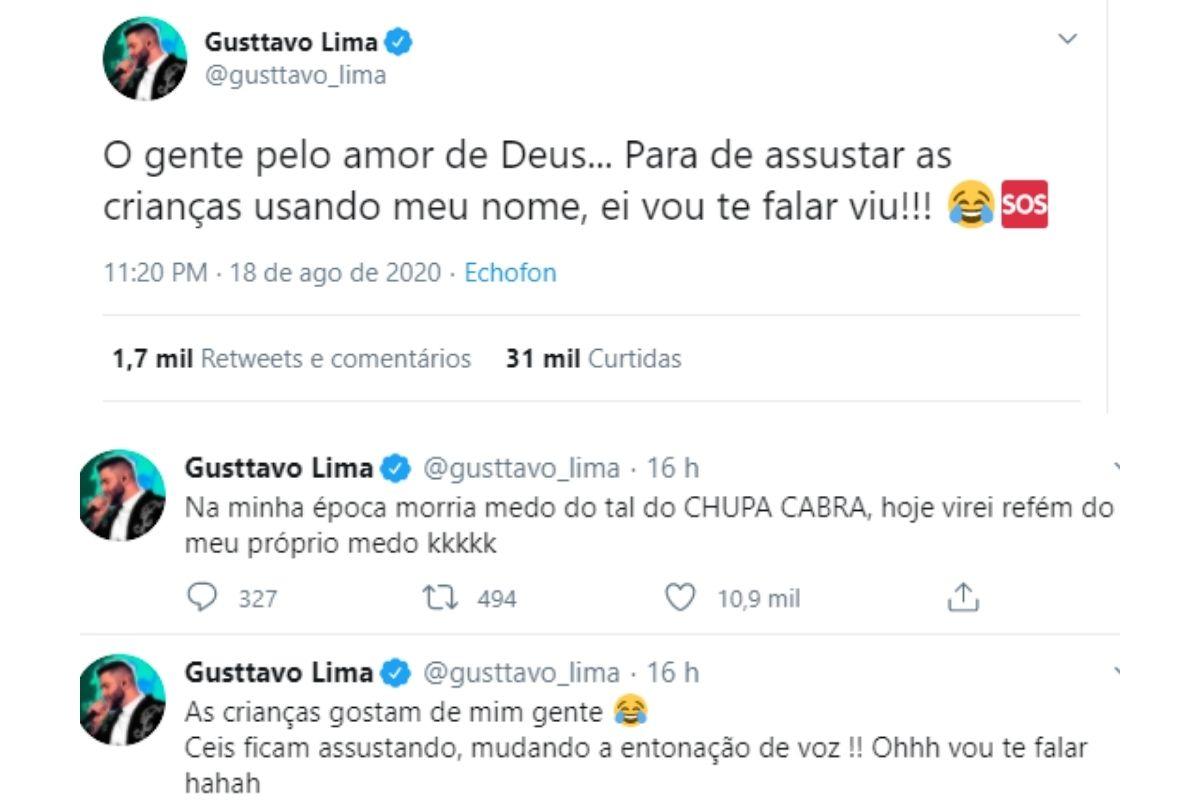Share the CHUPA CABRA tweet

[x=962, y=598]
